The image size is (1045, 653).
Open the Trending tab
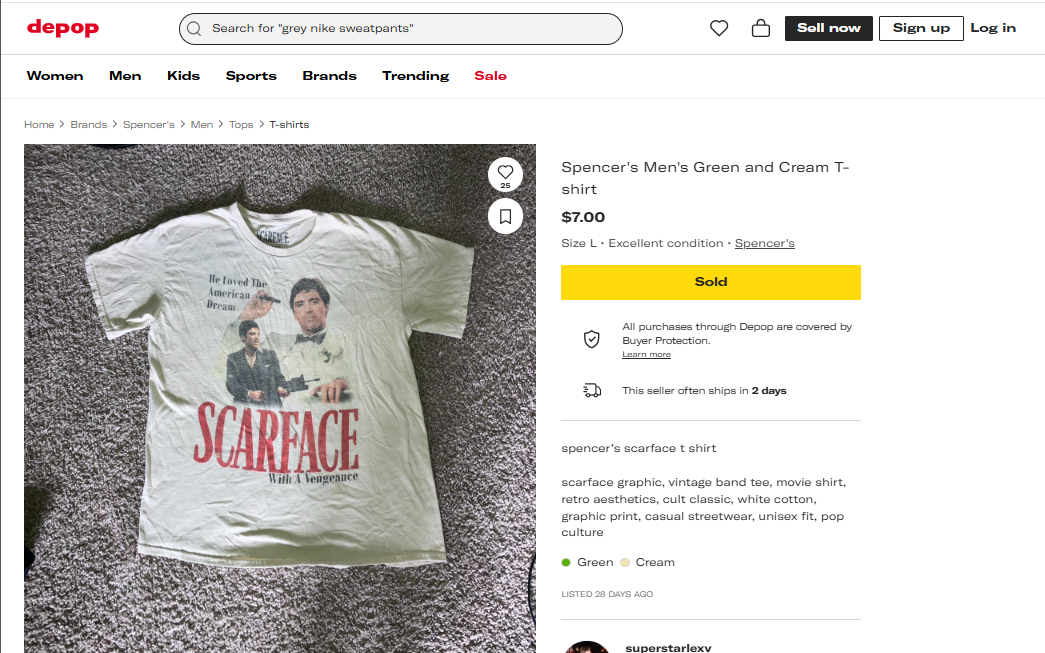pyautogui.click(x=415, y=76)
